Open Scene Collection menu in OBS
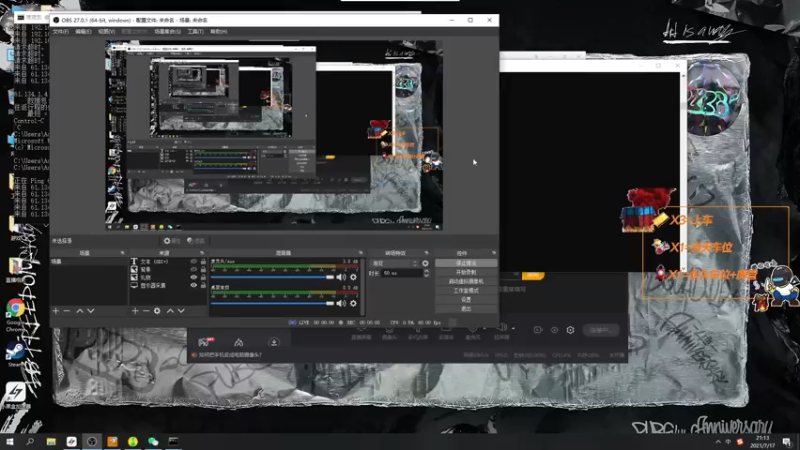The height and width of the screenshot is (450, 800). click(x=167, y=32)
